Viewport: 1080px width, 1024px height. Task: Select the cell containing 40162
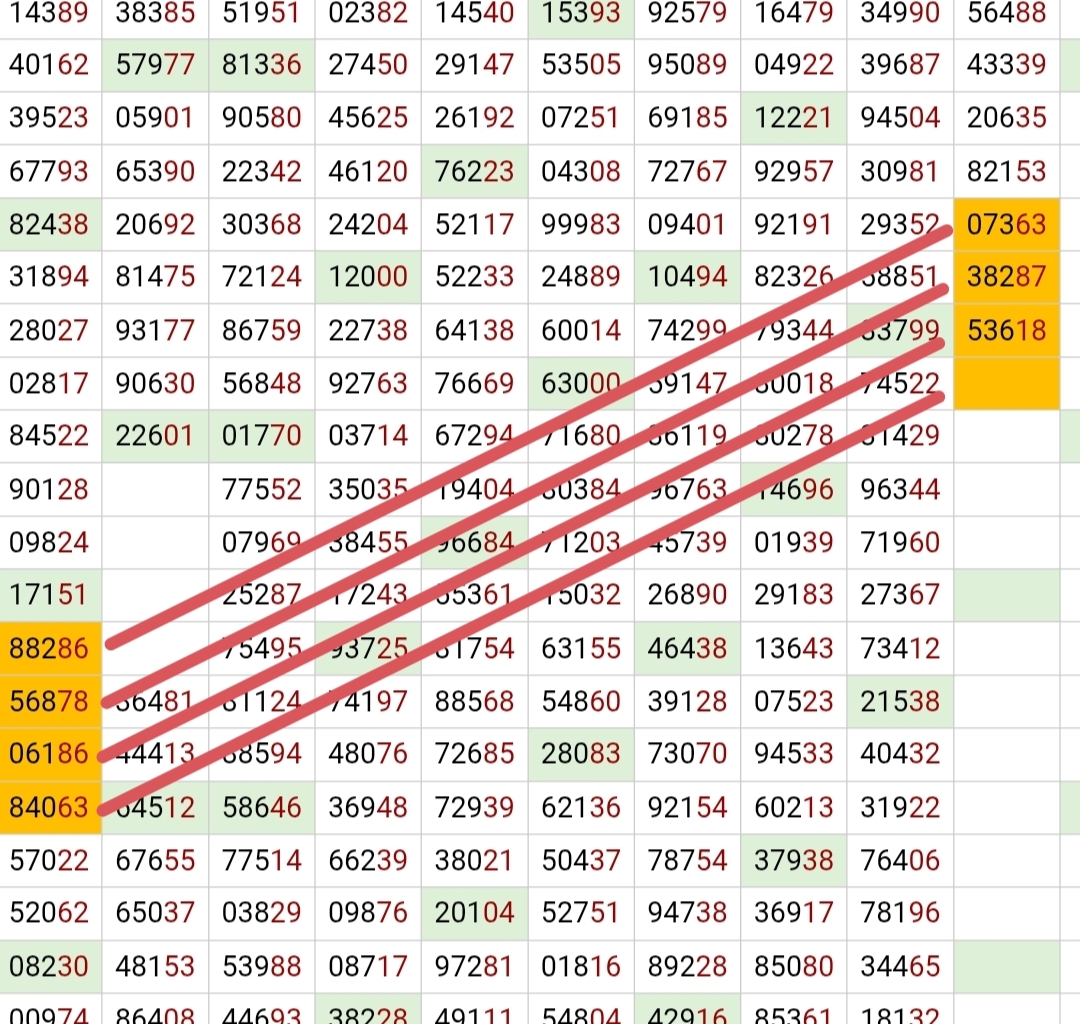pos(49,65)
